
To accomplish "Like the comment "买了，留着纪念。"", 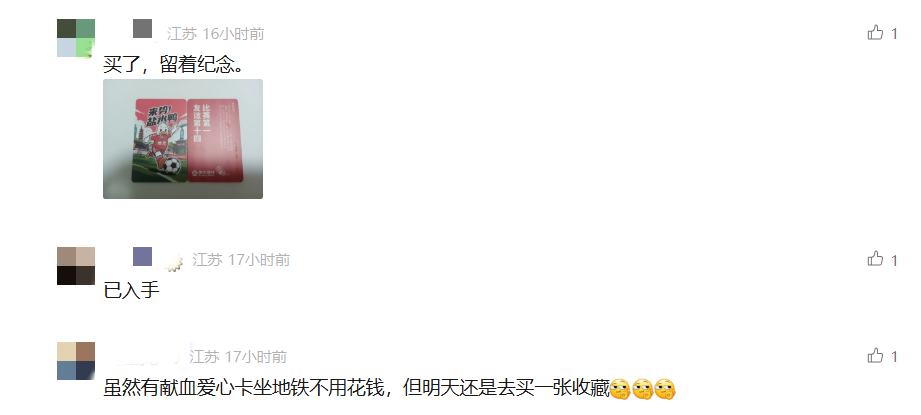I will click(x=875, y=33).
